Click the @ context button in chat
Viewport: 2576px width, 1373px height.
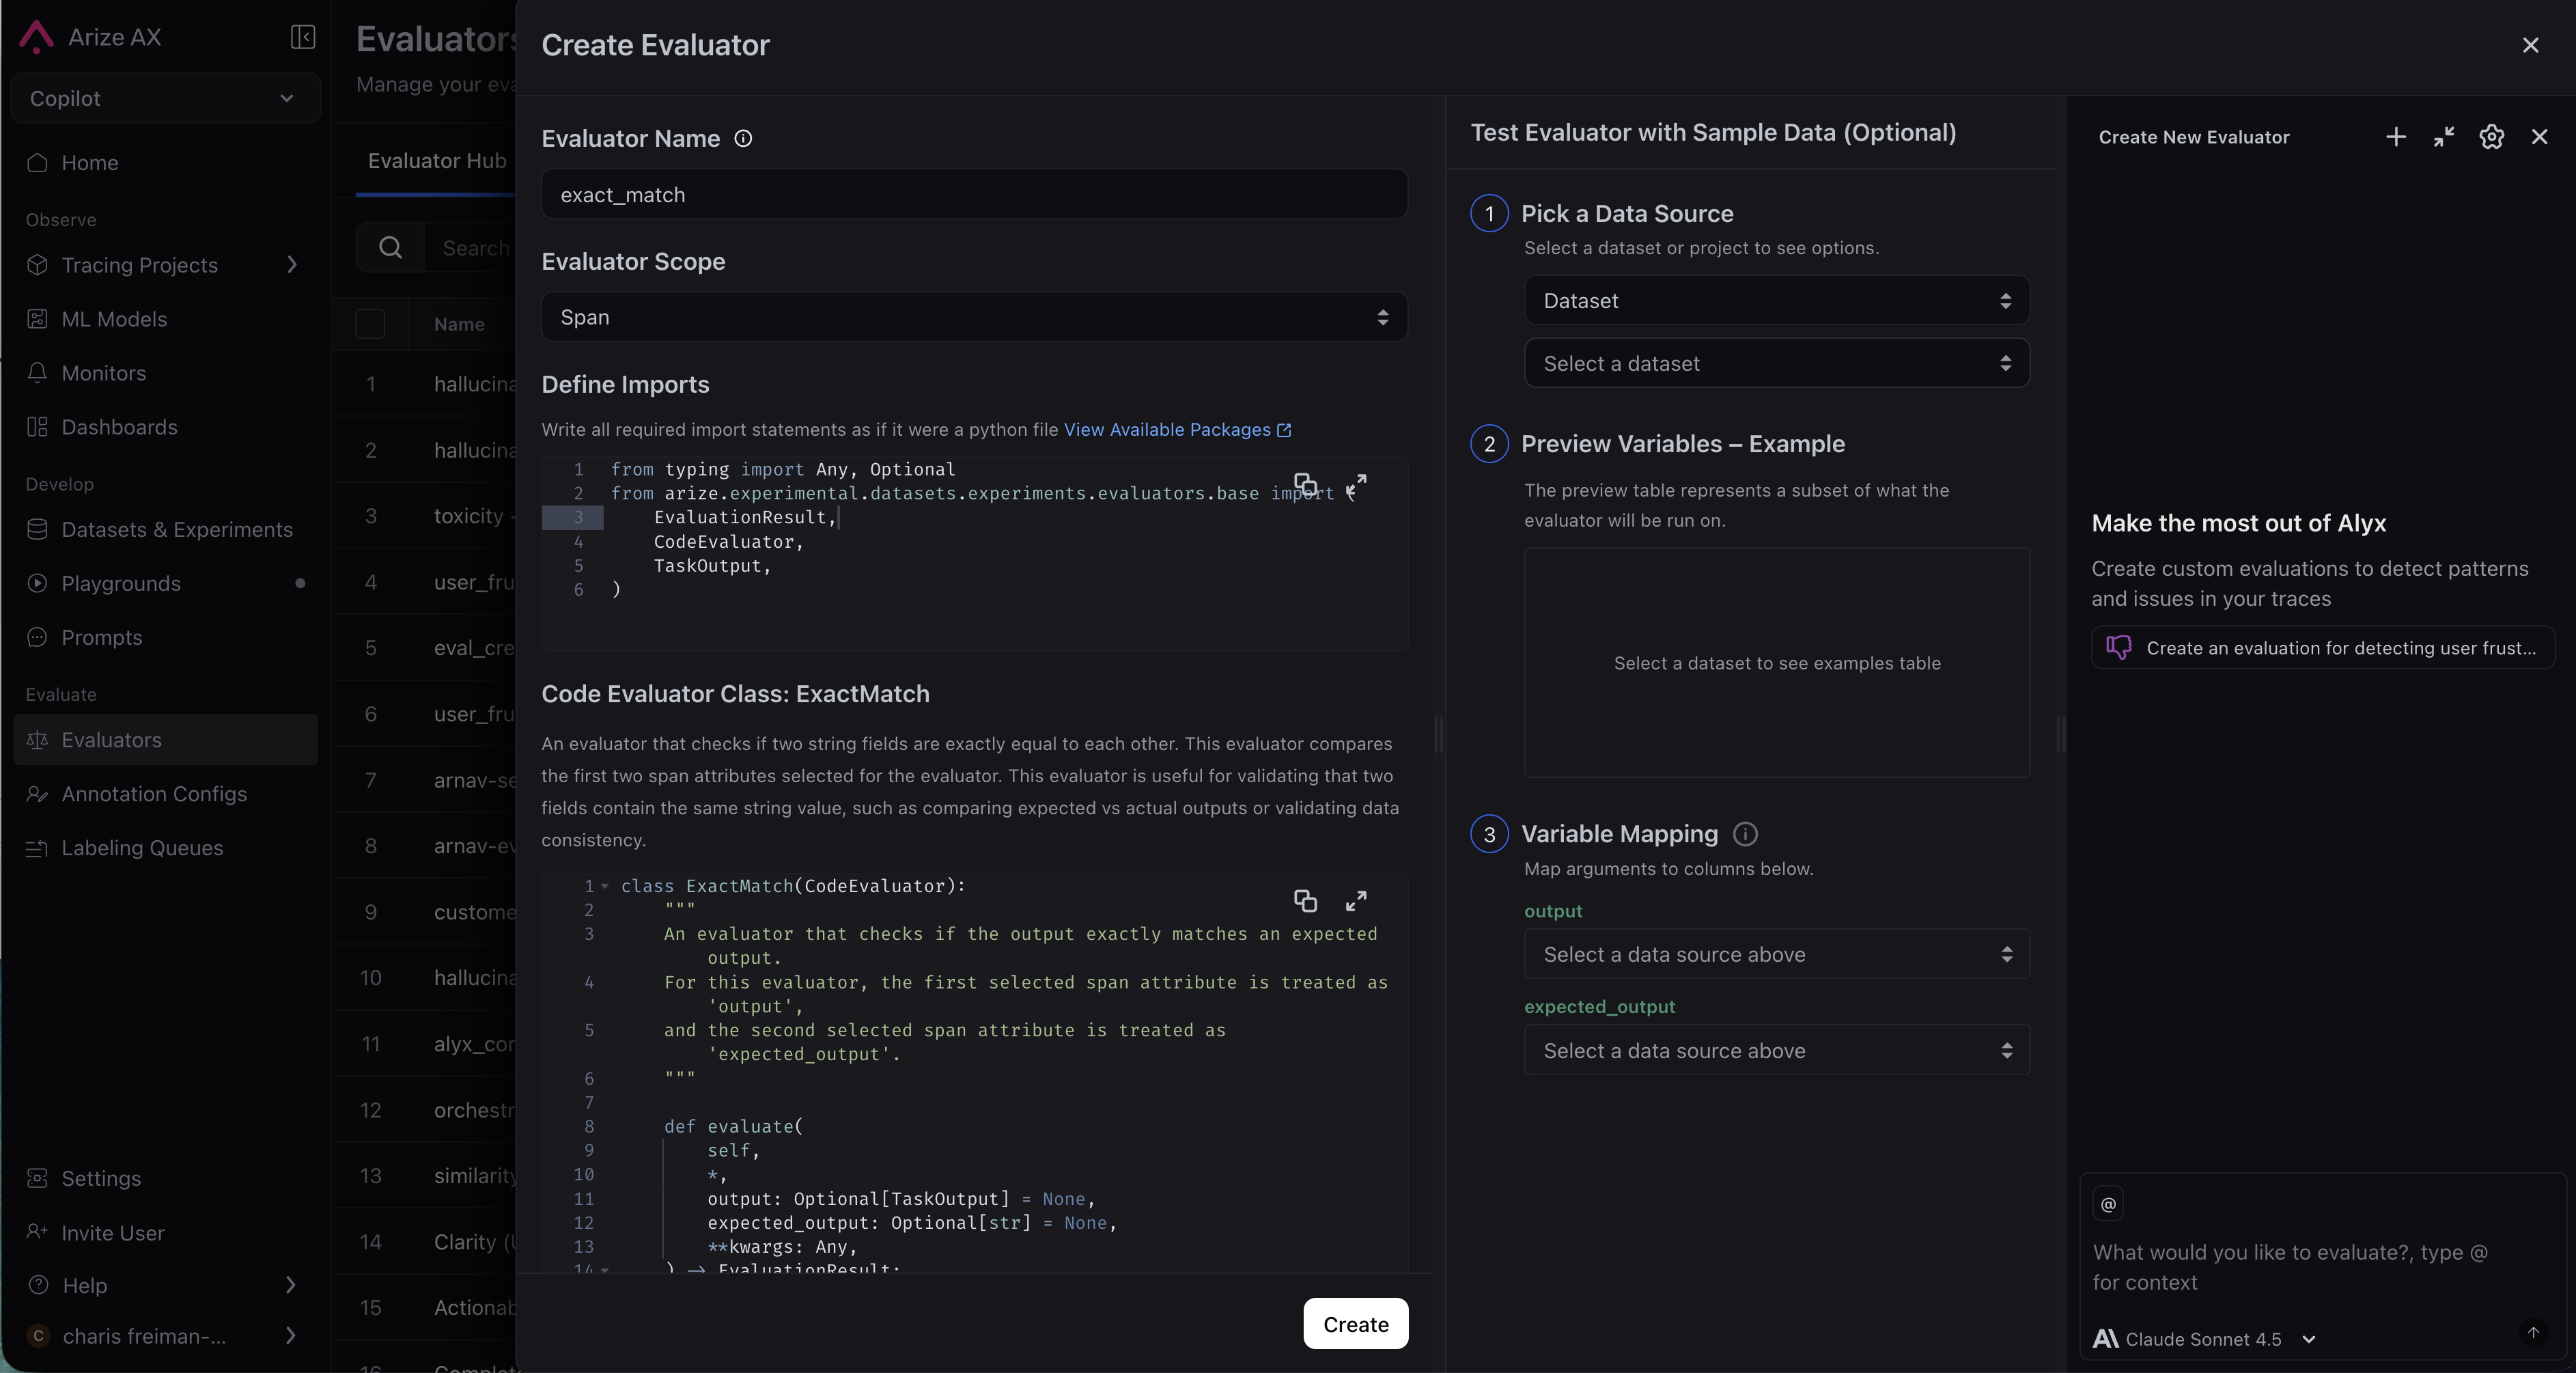click(2108, 1204)
